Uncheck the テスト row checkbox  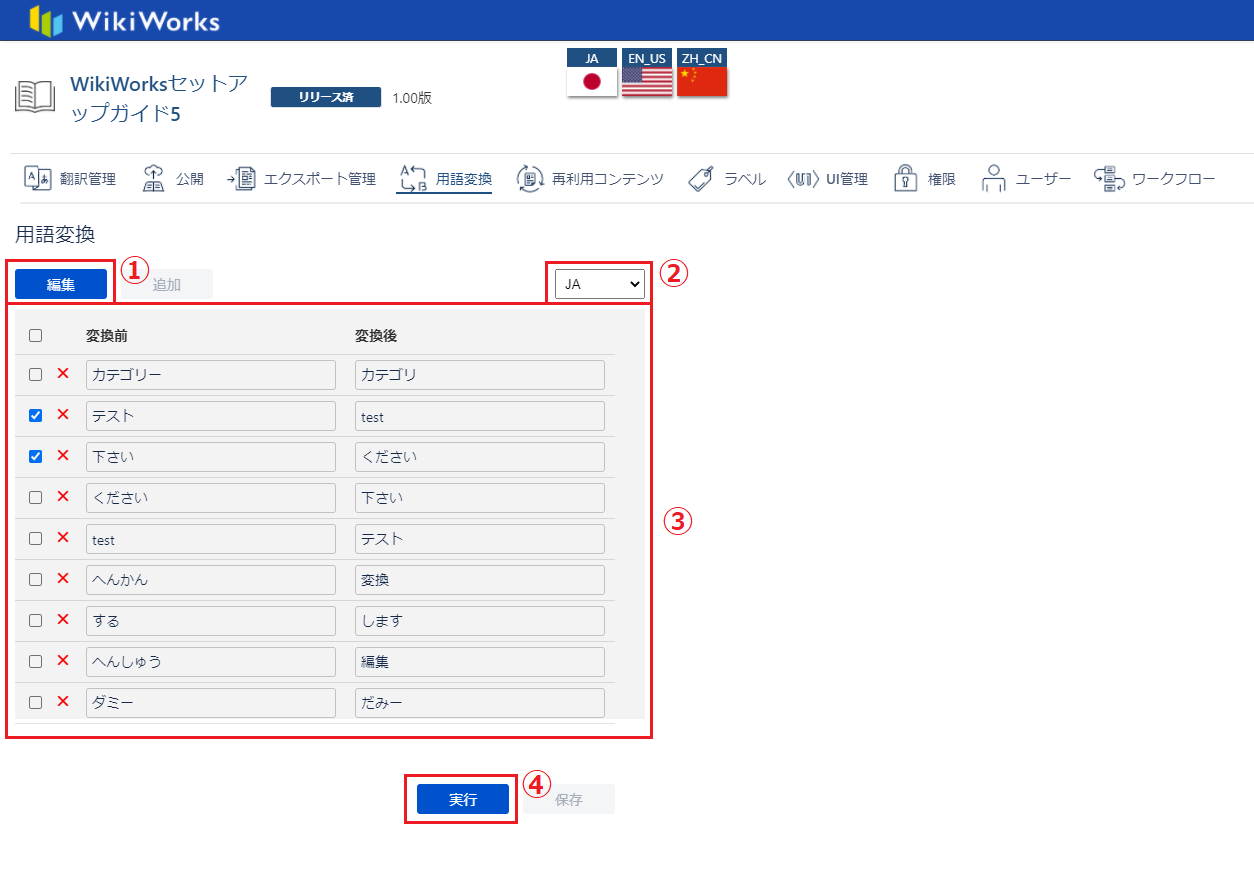[36, 415]
